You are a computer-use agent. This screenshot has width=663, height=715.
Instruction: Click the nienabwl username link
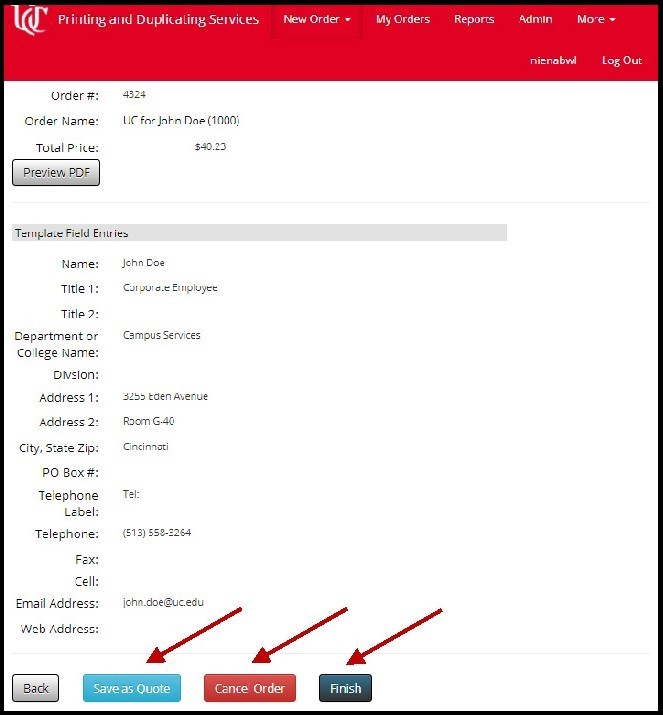[553, 61]
